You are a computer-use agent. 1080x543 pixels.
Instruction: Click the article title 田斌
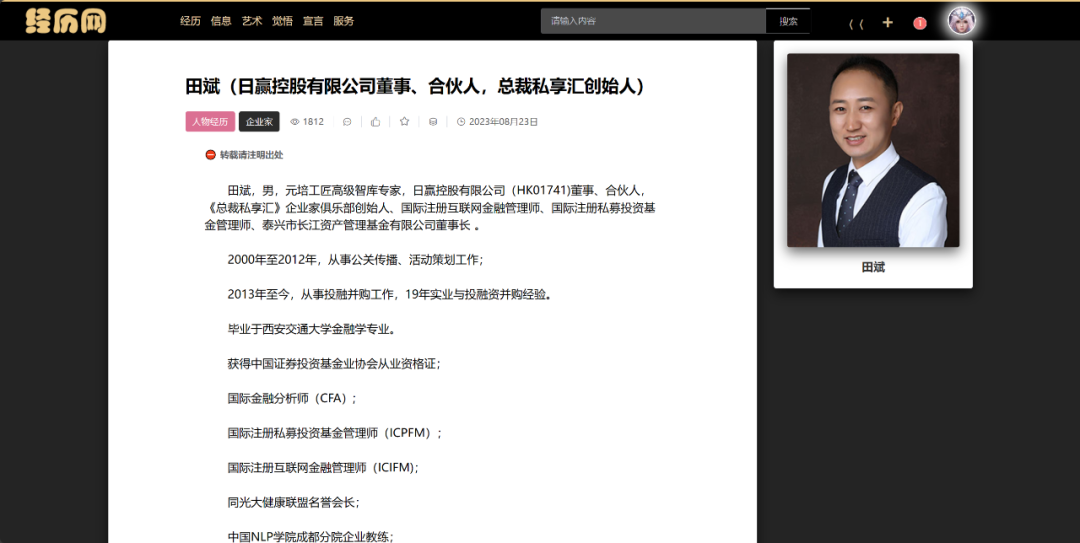coord(416,86)
